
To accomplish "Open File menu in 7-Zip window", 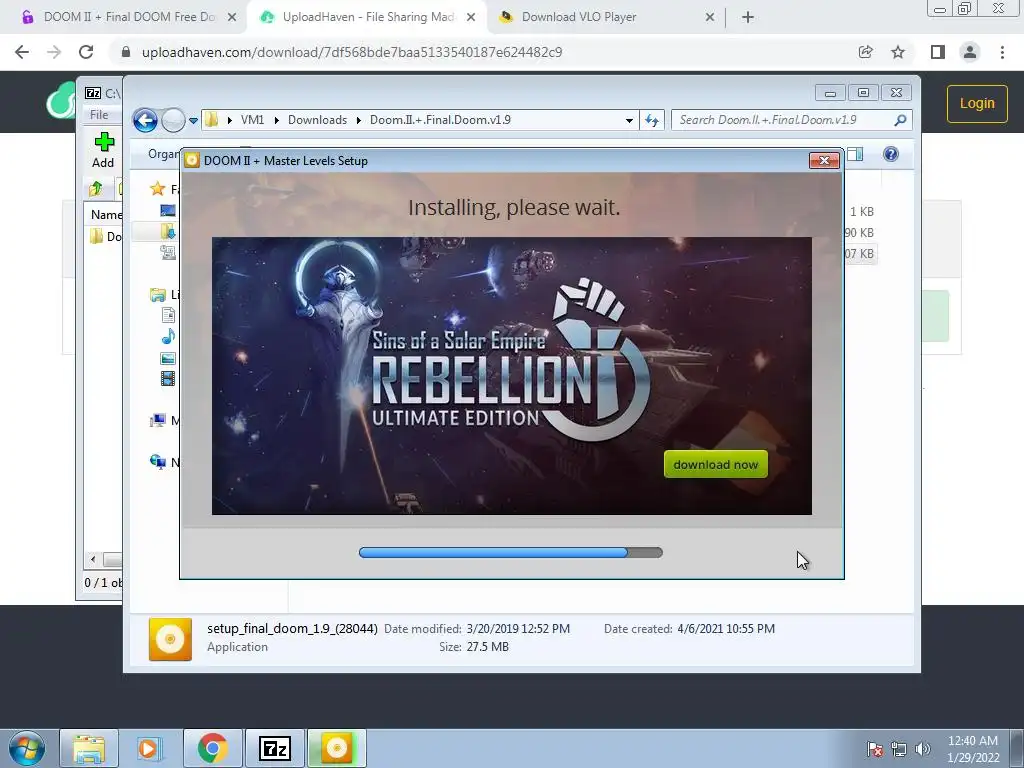I will pyautogui.click(x=99, y=115).
